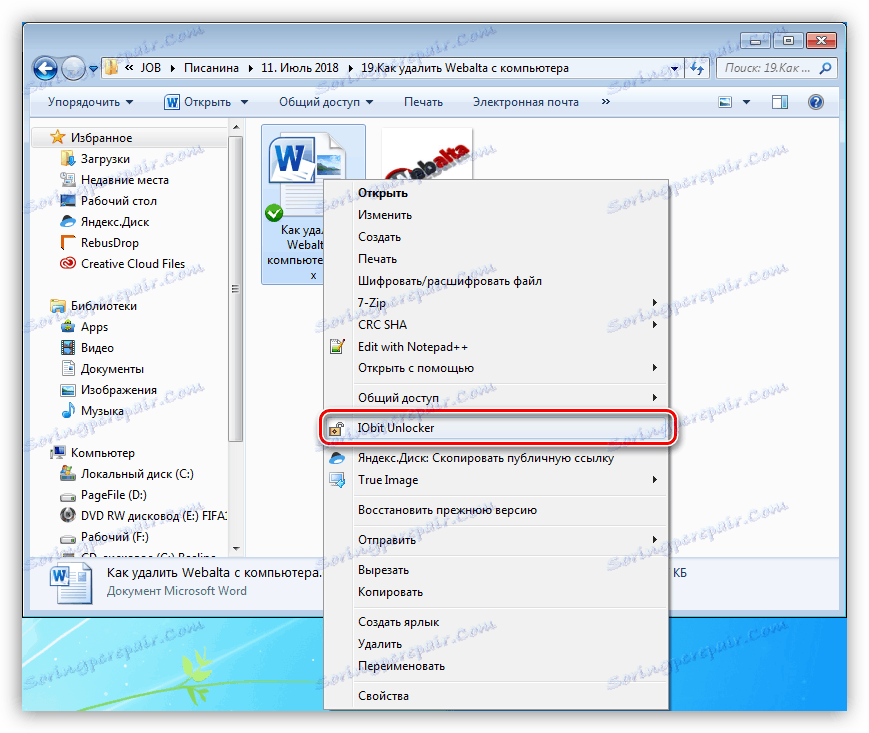Open Рабочий (F:) drive
The height and width of the screenshot is (733, 869).
point(114,537)
